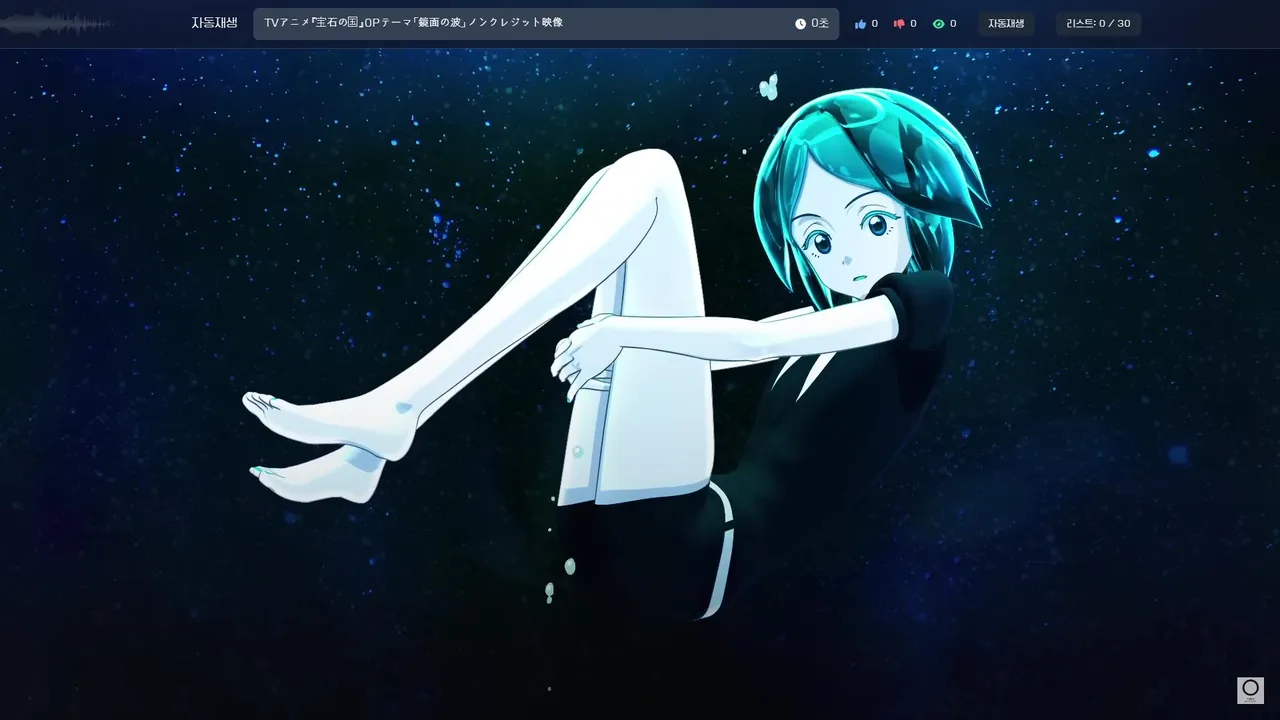Click the blue thumbs-up like icon

coord(860,24)
